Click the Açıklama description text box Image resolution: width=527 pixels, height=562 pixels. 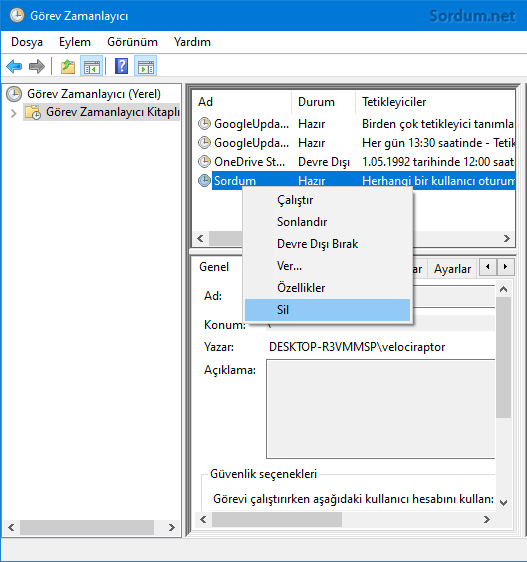tap(381, 409)
